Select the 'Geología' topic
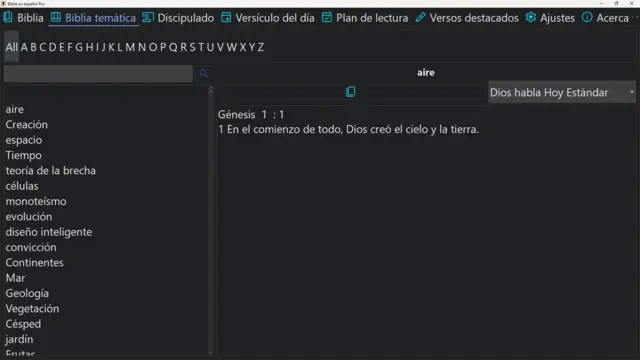Screen dimensions: 640x360 pos(27,293)
